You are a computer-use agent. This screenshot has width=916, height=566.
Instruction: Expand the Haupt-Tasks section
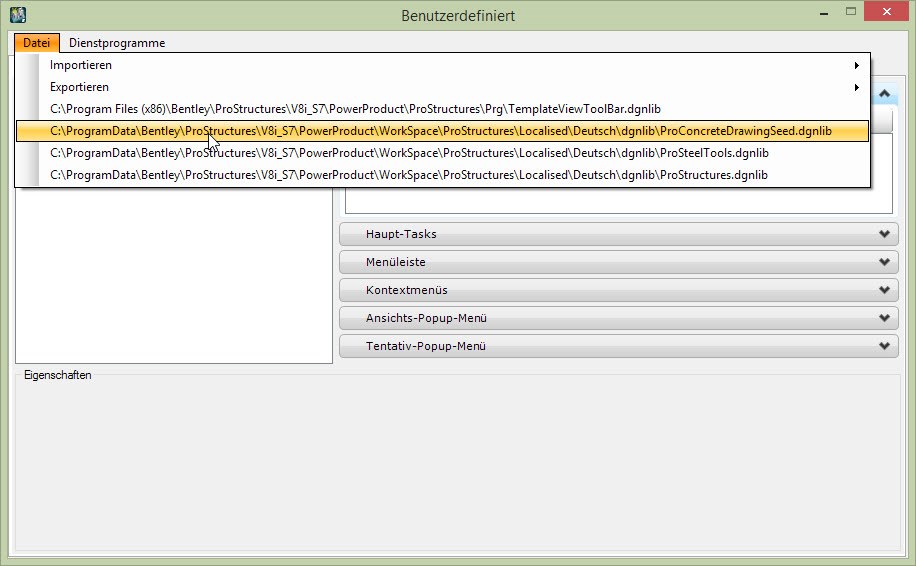(619, 234)
